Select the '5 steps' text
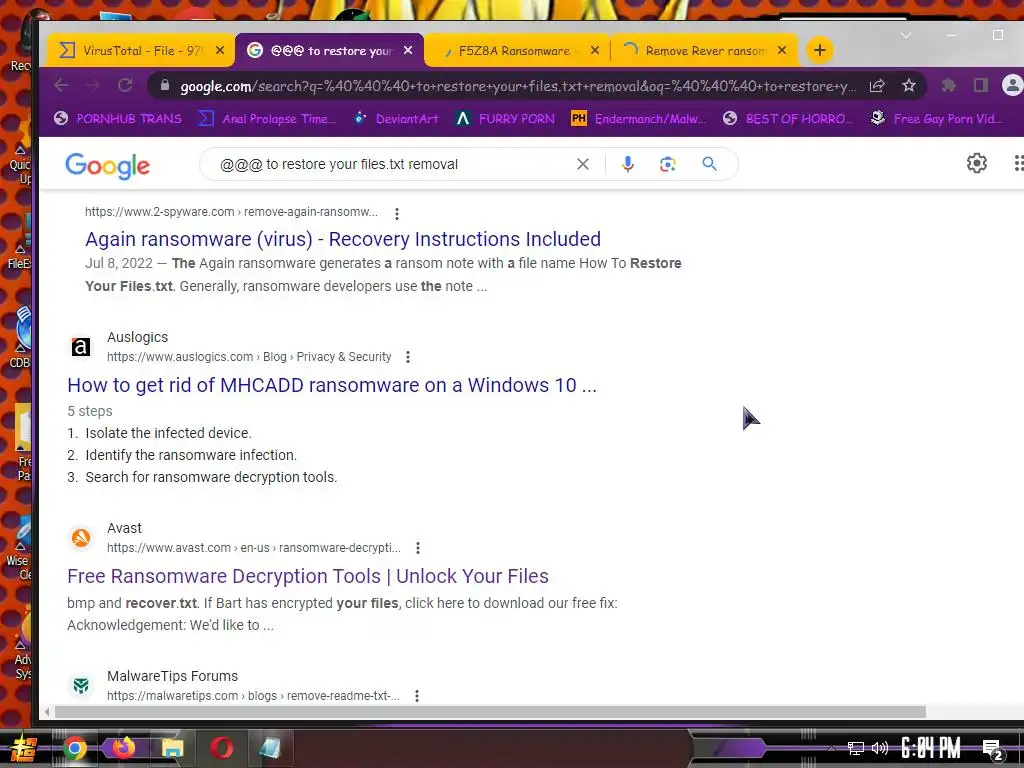 coord(89,411)
